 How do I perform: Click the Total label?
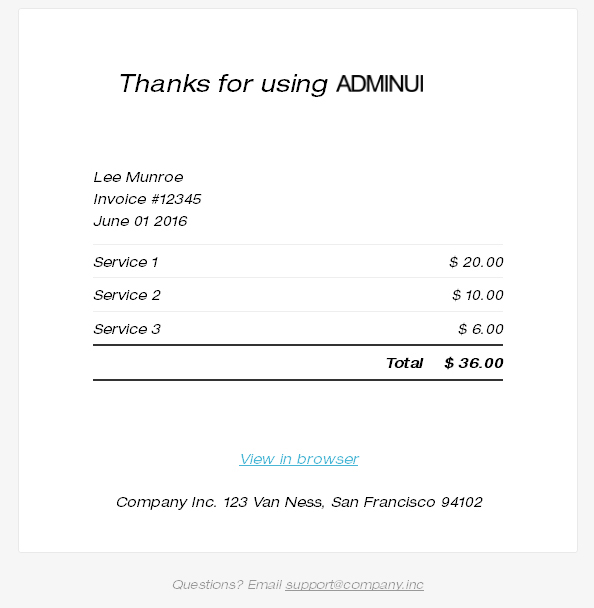[404, 363]
